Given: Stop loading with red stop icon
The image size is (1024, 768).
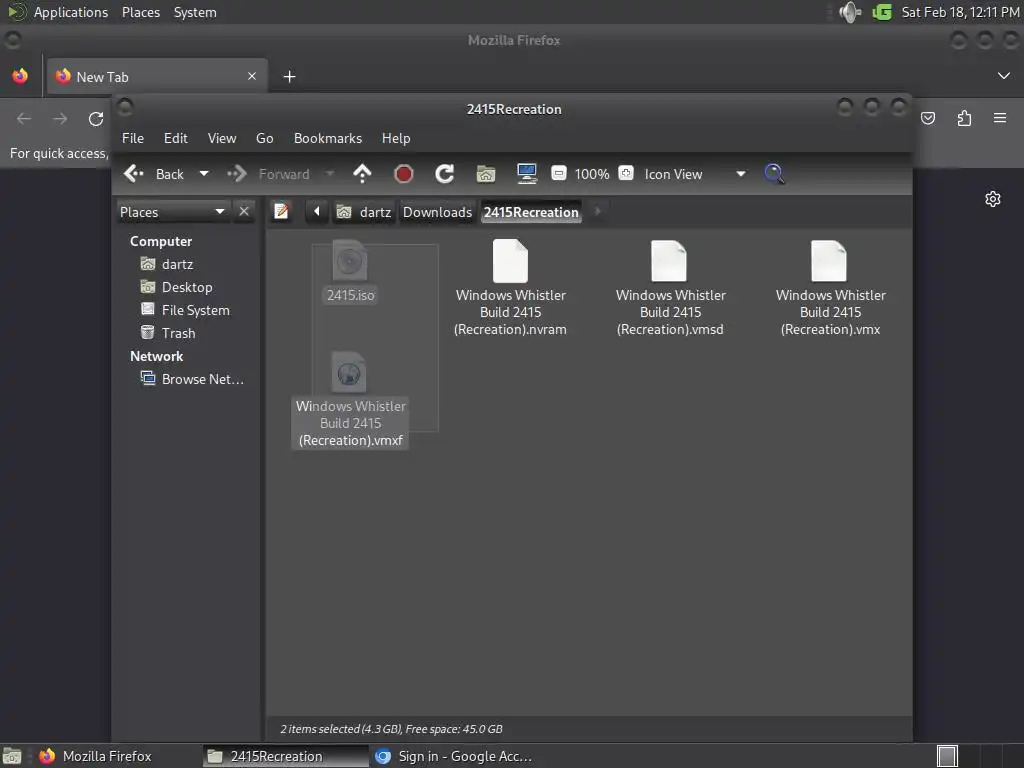Looking at the screenshot, I should [404, 174].
